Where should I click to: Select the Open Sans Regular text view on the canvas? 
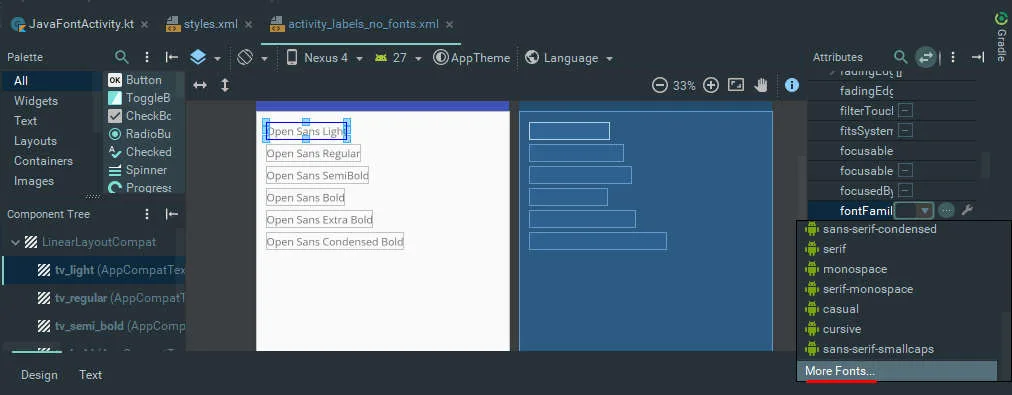coord(313,154)
